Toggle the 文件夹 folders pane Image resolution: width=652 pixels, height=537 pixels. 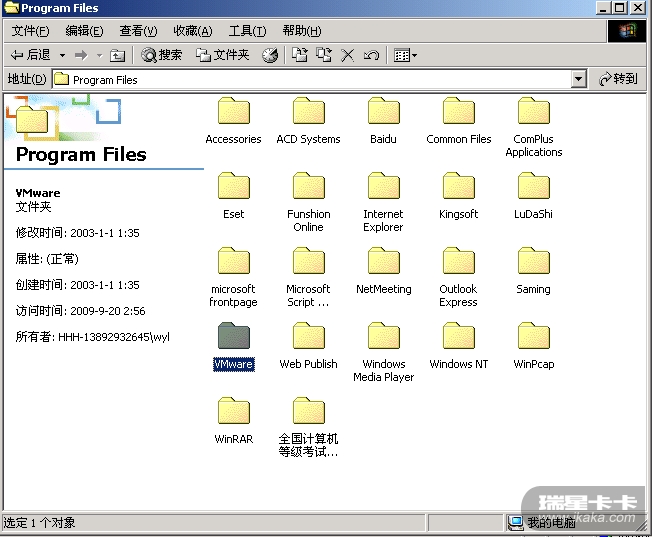click(222, 55)
